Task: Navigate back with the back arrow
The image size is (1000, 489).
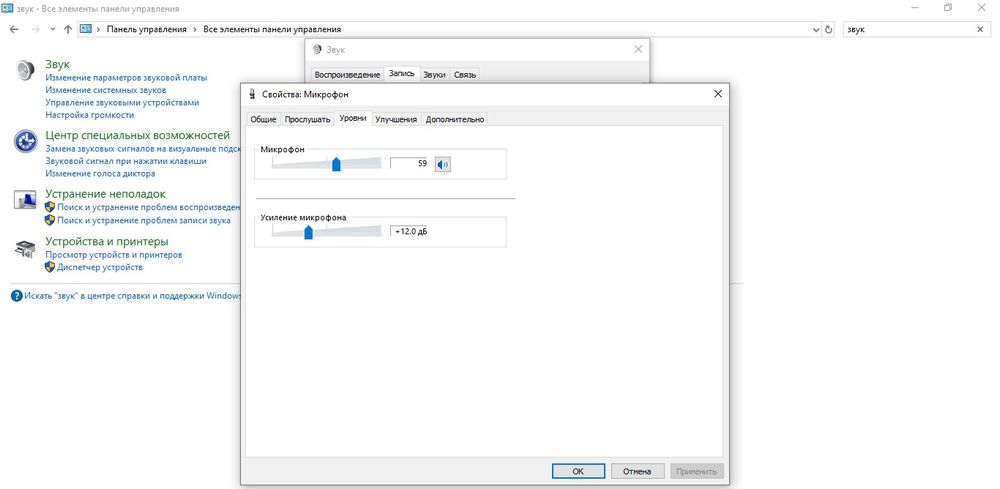Action: pos(14,30)
